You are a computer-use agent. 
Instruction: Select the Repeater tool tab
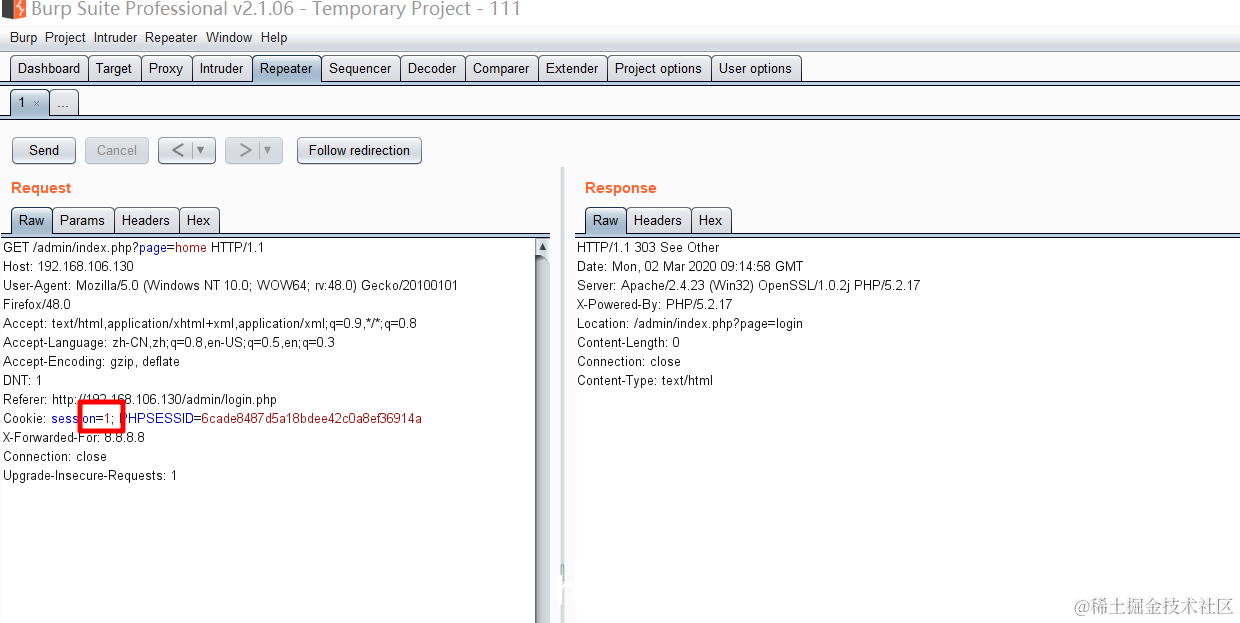pyautogui.click(x=286, y=68)
